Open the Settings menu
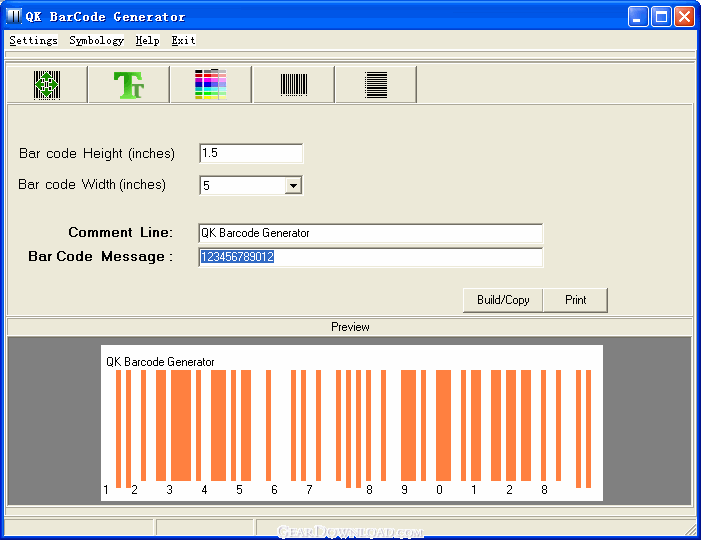 pyautogui.click(x=34, y=40)
